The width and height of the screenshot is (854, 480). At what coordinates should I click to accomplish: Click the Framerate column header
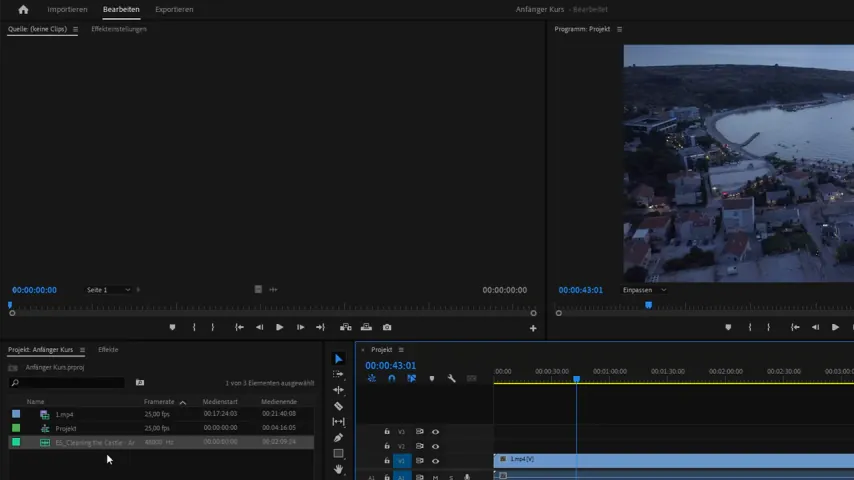(x=159, y=402)
